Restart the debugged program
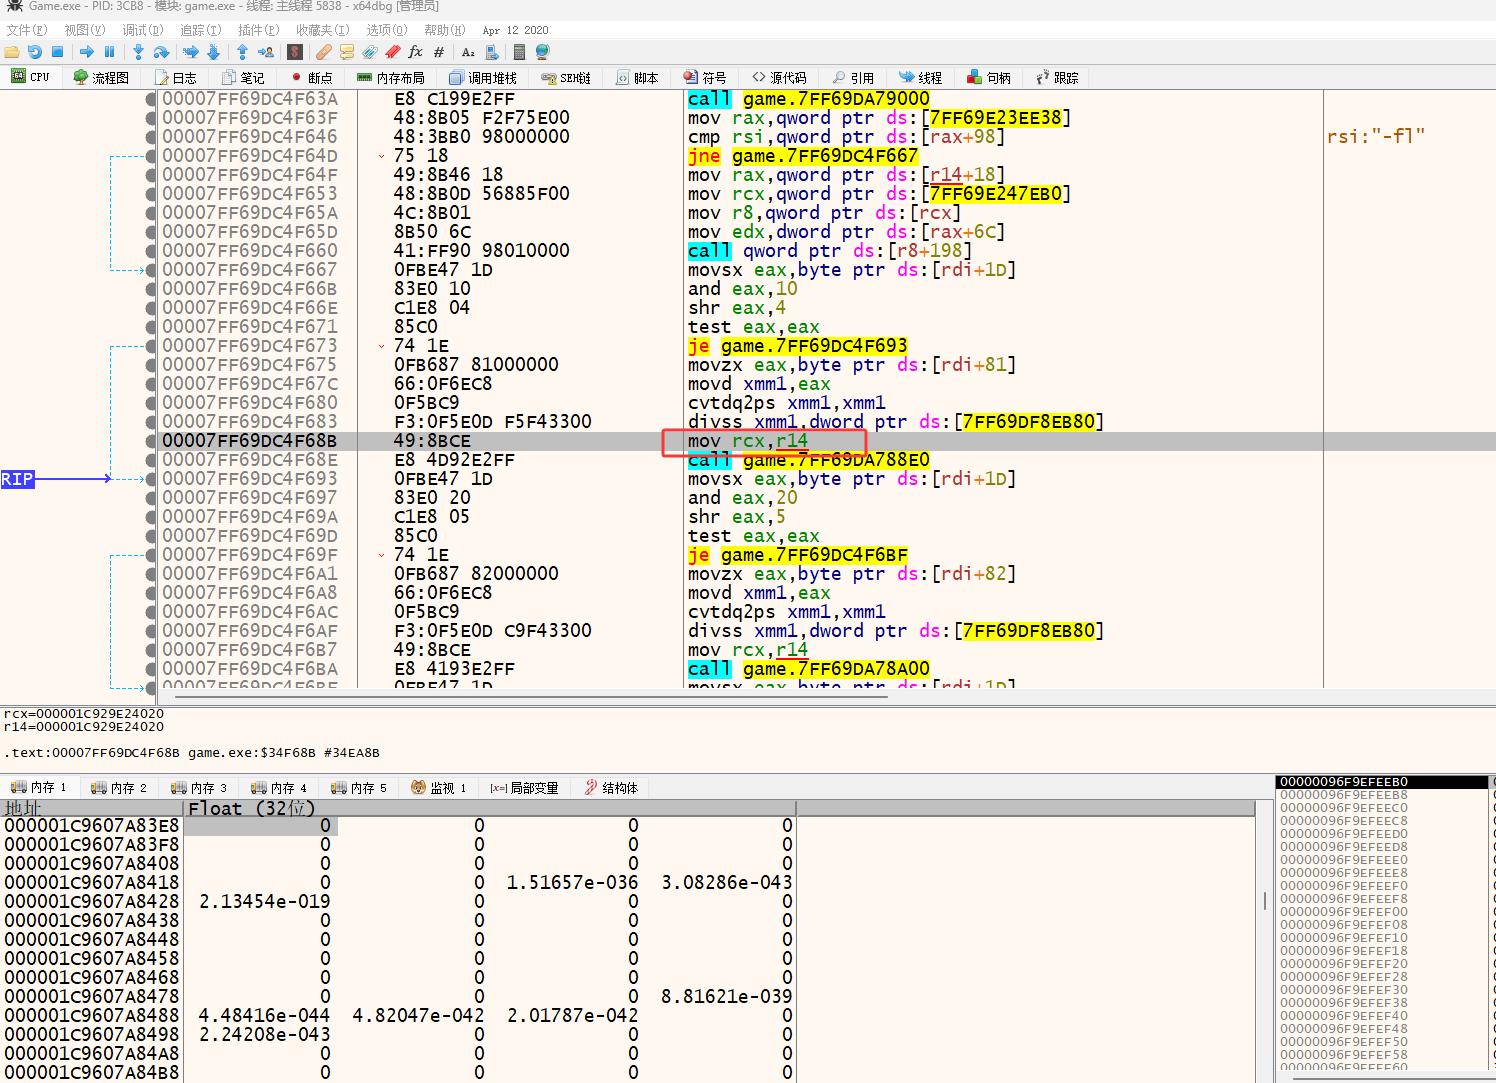The height and width of the screenshot is (1083, 1496). pos(35,52)
